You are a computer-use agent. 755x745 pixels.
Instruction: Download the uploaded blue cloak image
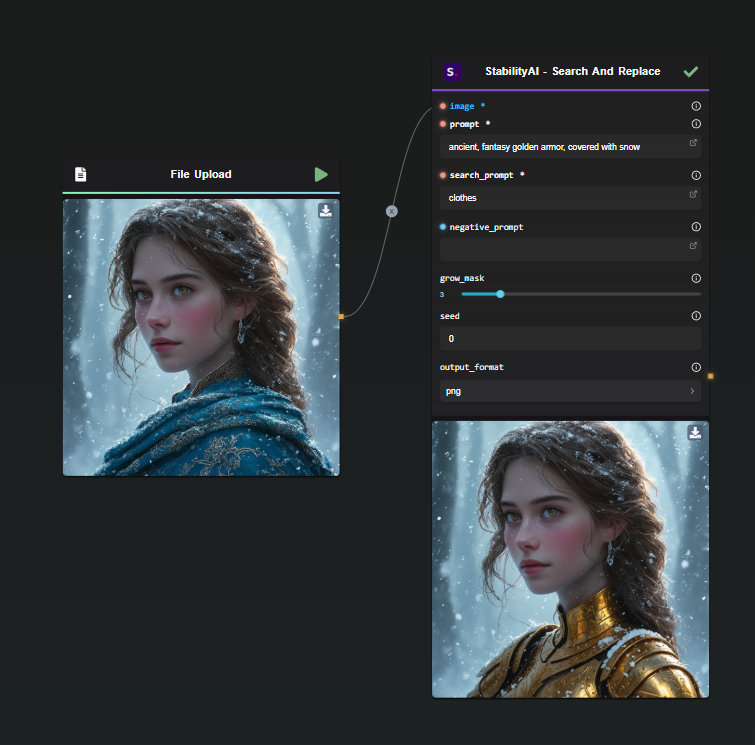326,211
